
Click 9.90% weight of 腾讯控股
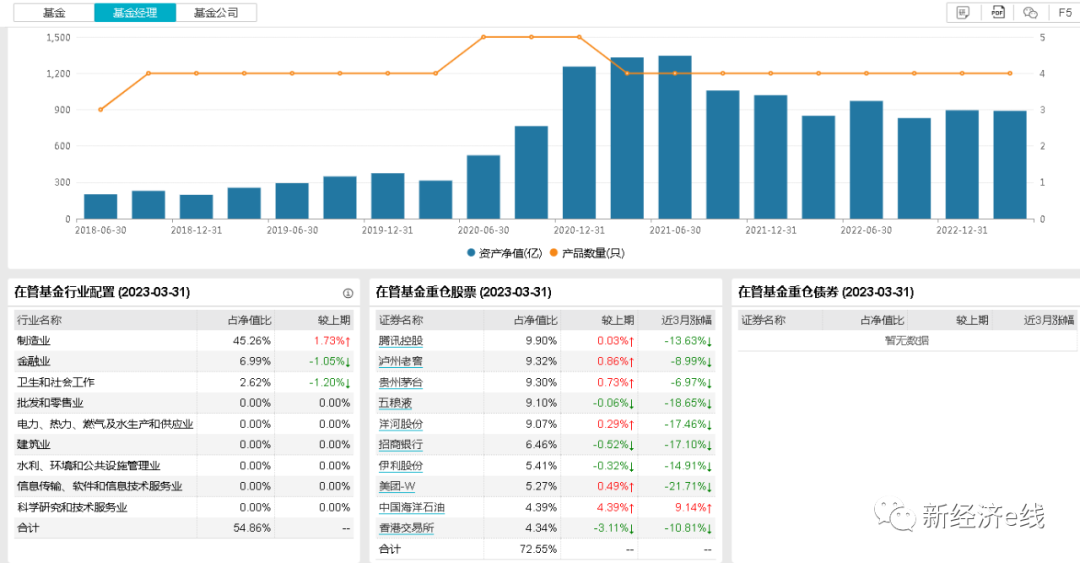tap(541, 340)
